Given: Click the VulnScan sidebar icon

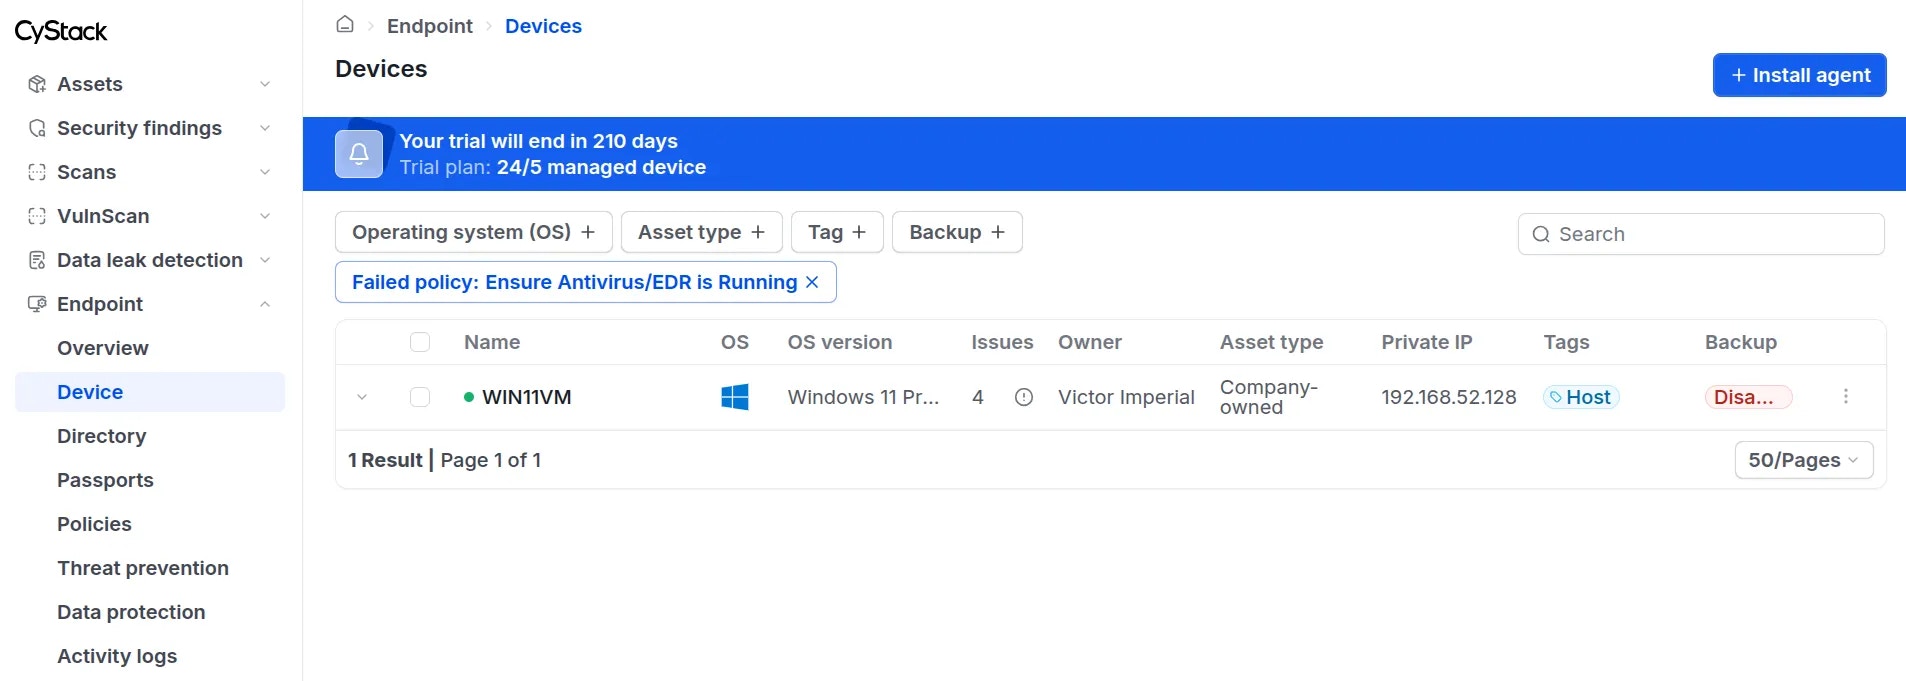Looking at the screenshot, I should [x=37, y=216].
